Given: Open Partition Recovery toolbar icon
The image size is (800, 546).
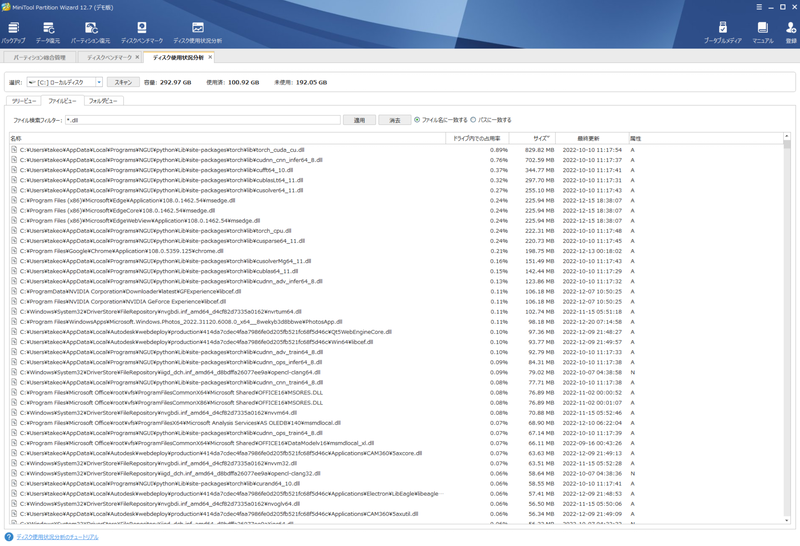Looking at the screenshot, I should click(x=91, y=32).
